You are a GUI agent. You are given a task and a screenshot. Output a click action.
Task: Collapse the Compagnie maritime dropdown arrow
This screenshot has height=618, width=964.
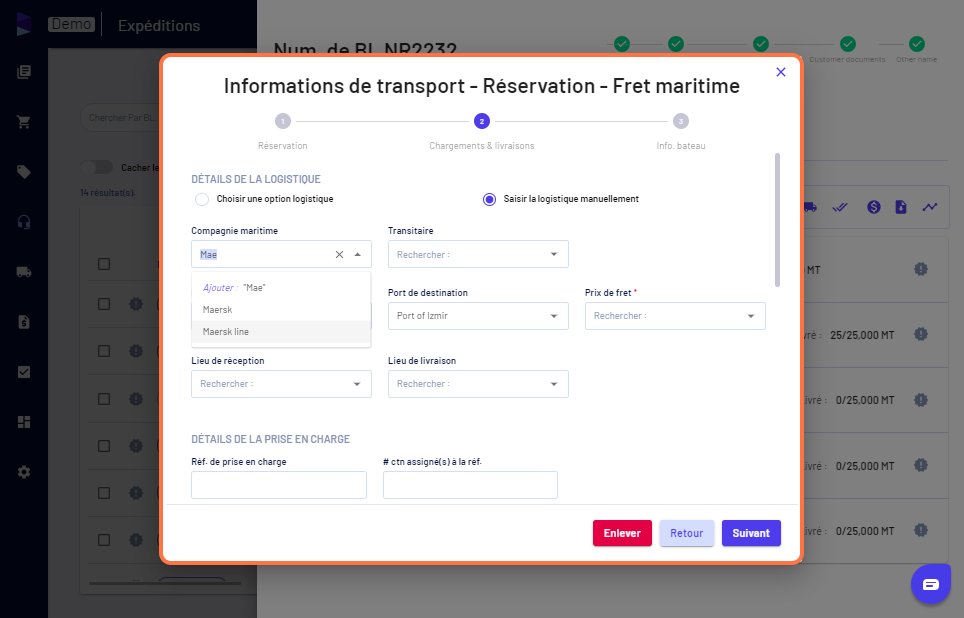pyautogui.click(x=358, y=255)
